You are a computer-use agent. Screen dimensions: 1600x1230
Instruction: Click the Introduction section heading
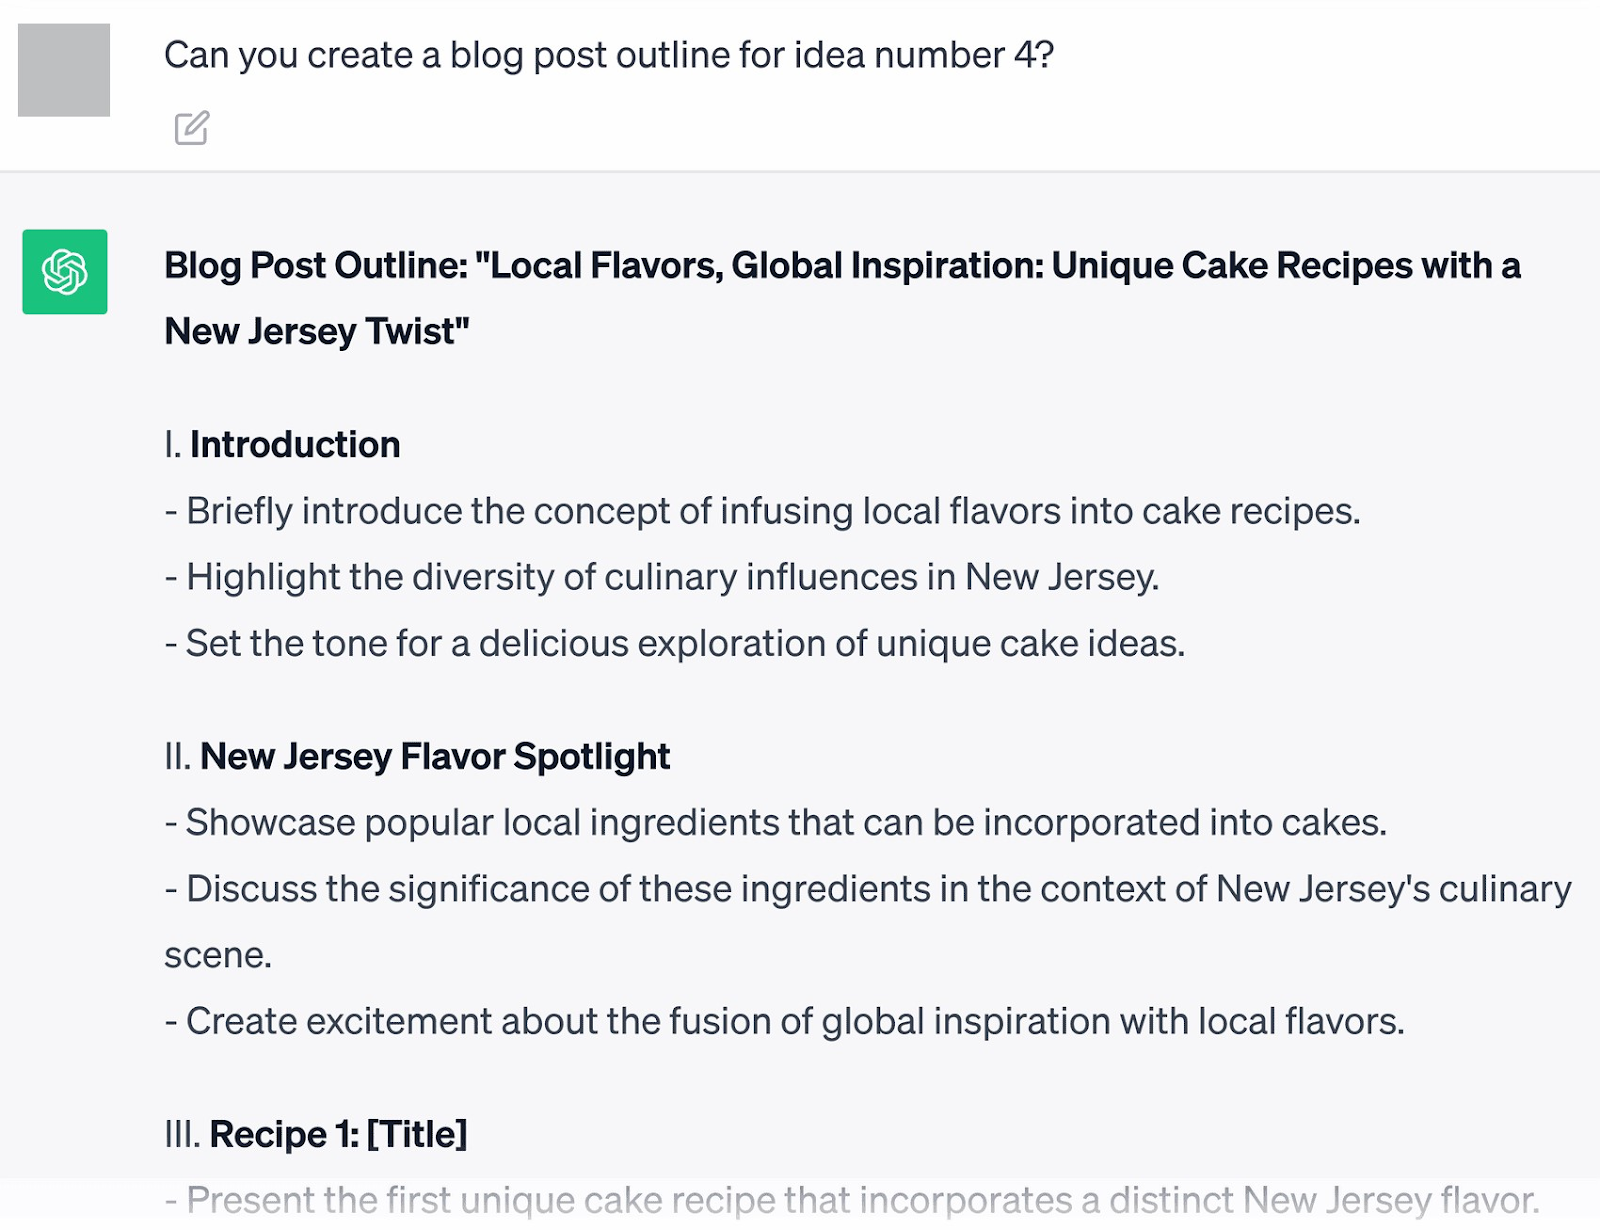(x=294, y=443)
